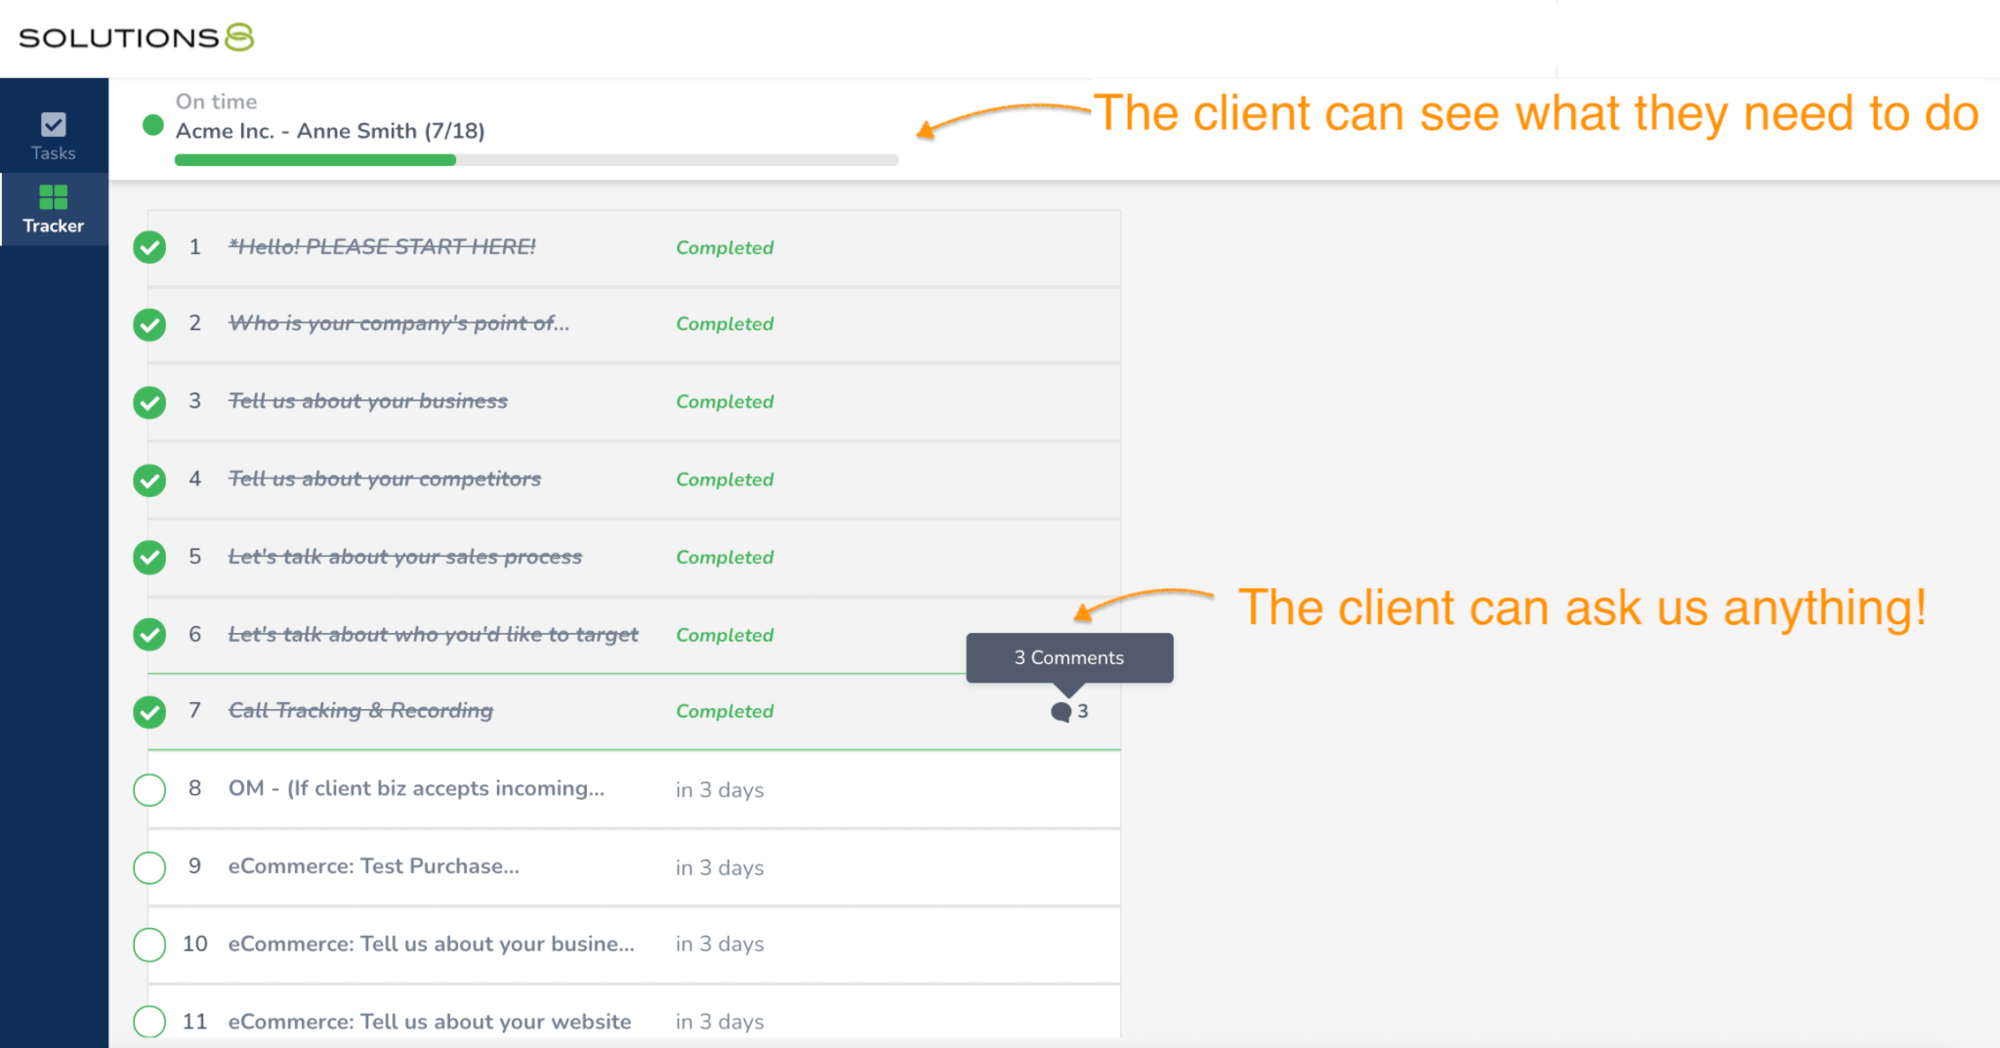Image resolution: width=2000 pixels, height=1048 pixels.
Task: Open task 6 'Let's talk about who you'd like to target'
Action: tap(434, 634)
